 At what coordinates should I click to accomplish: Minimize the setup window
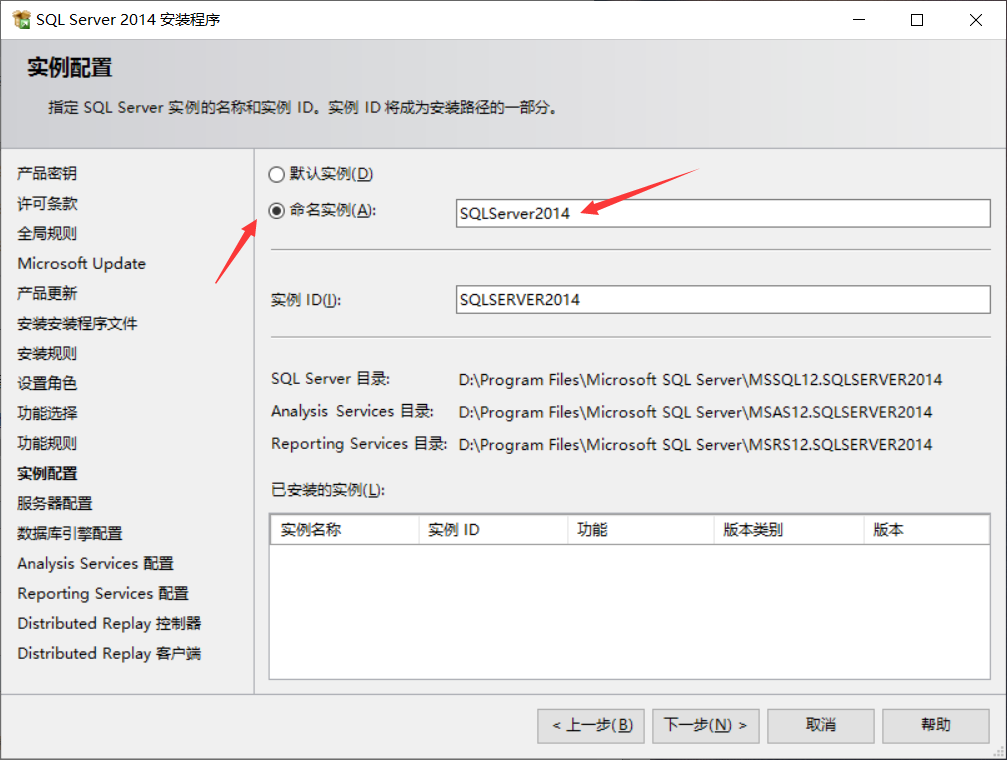(x=859, y=20)
